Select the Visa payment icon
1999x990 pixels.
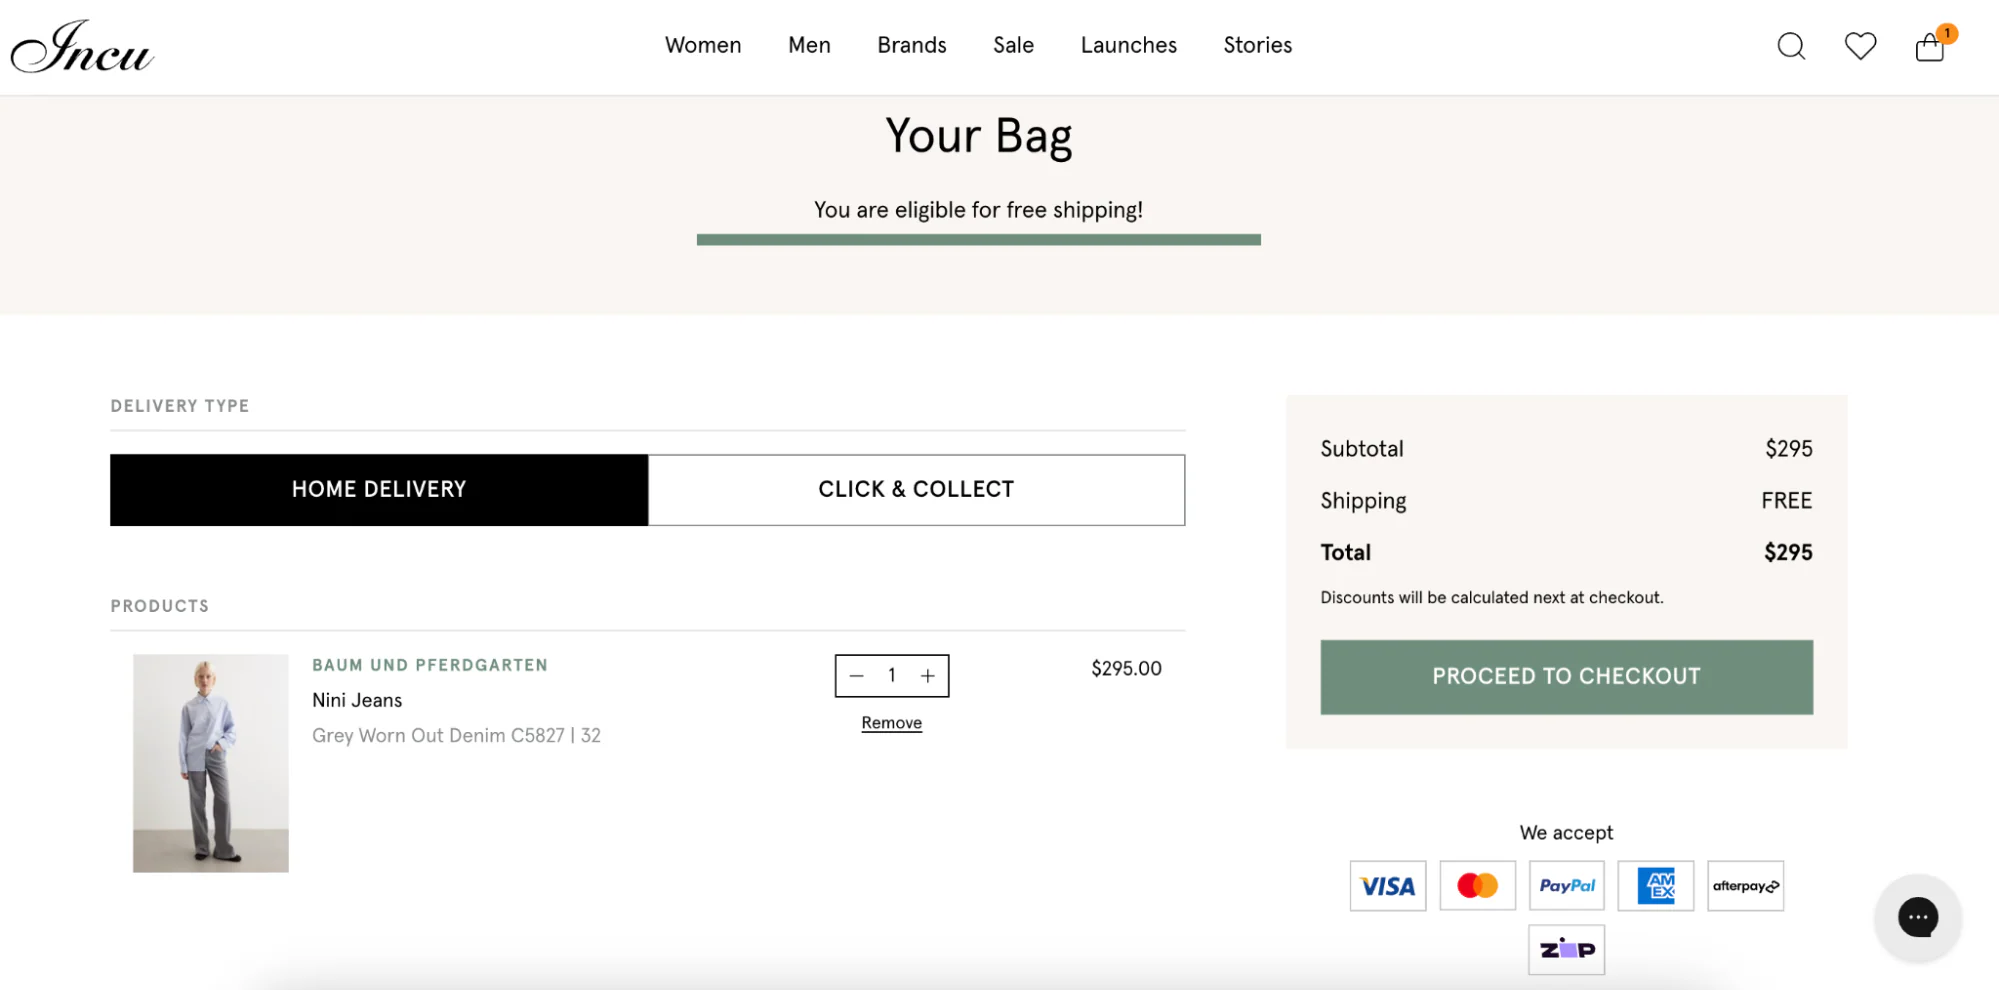pos(1387,886)
